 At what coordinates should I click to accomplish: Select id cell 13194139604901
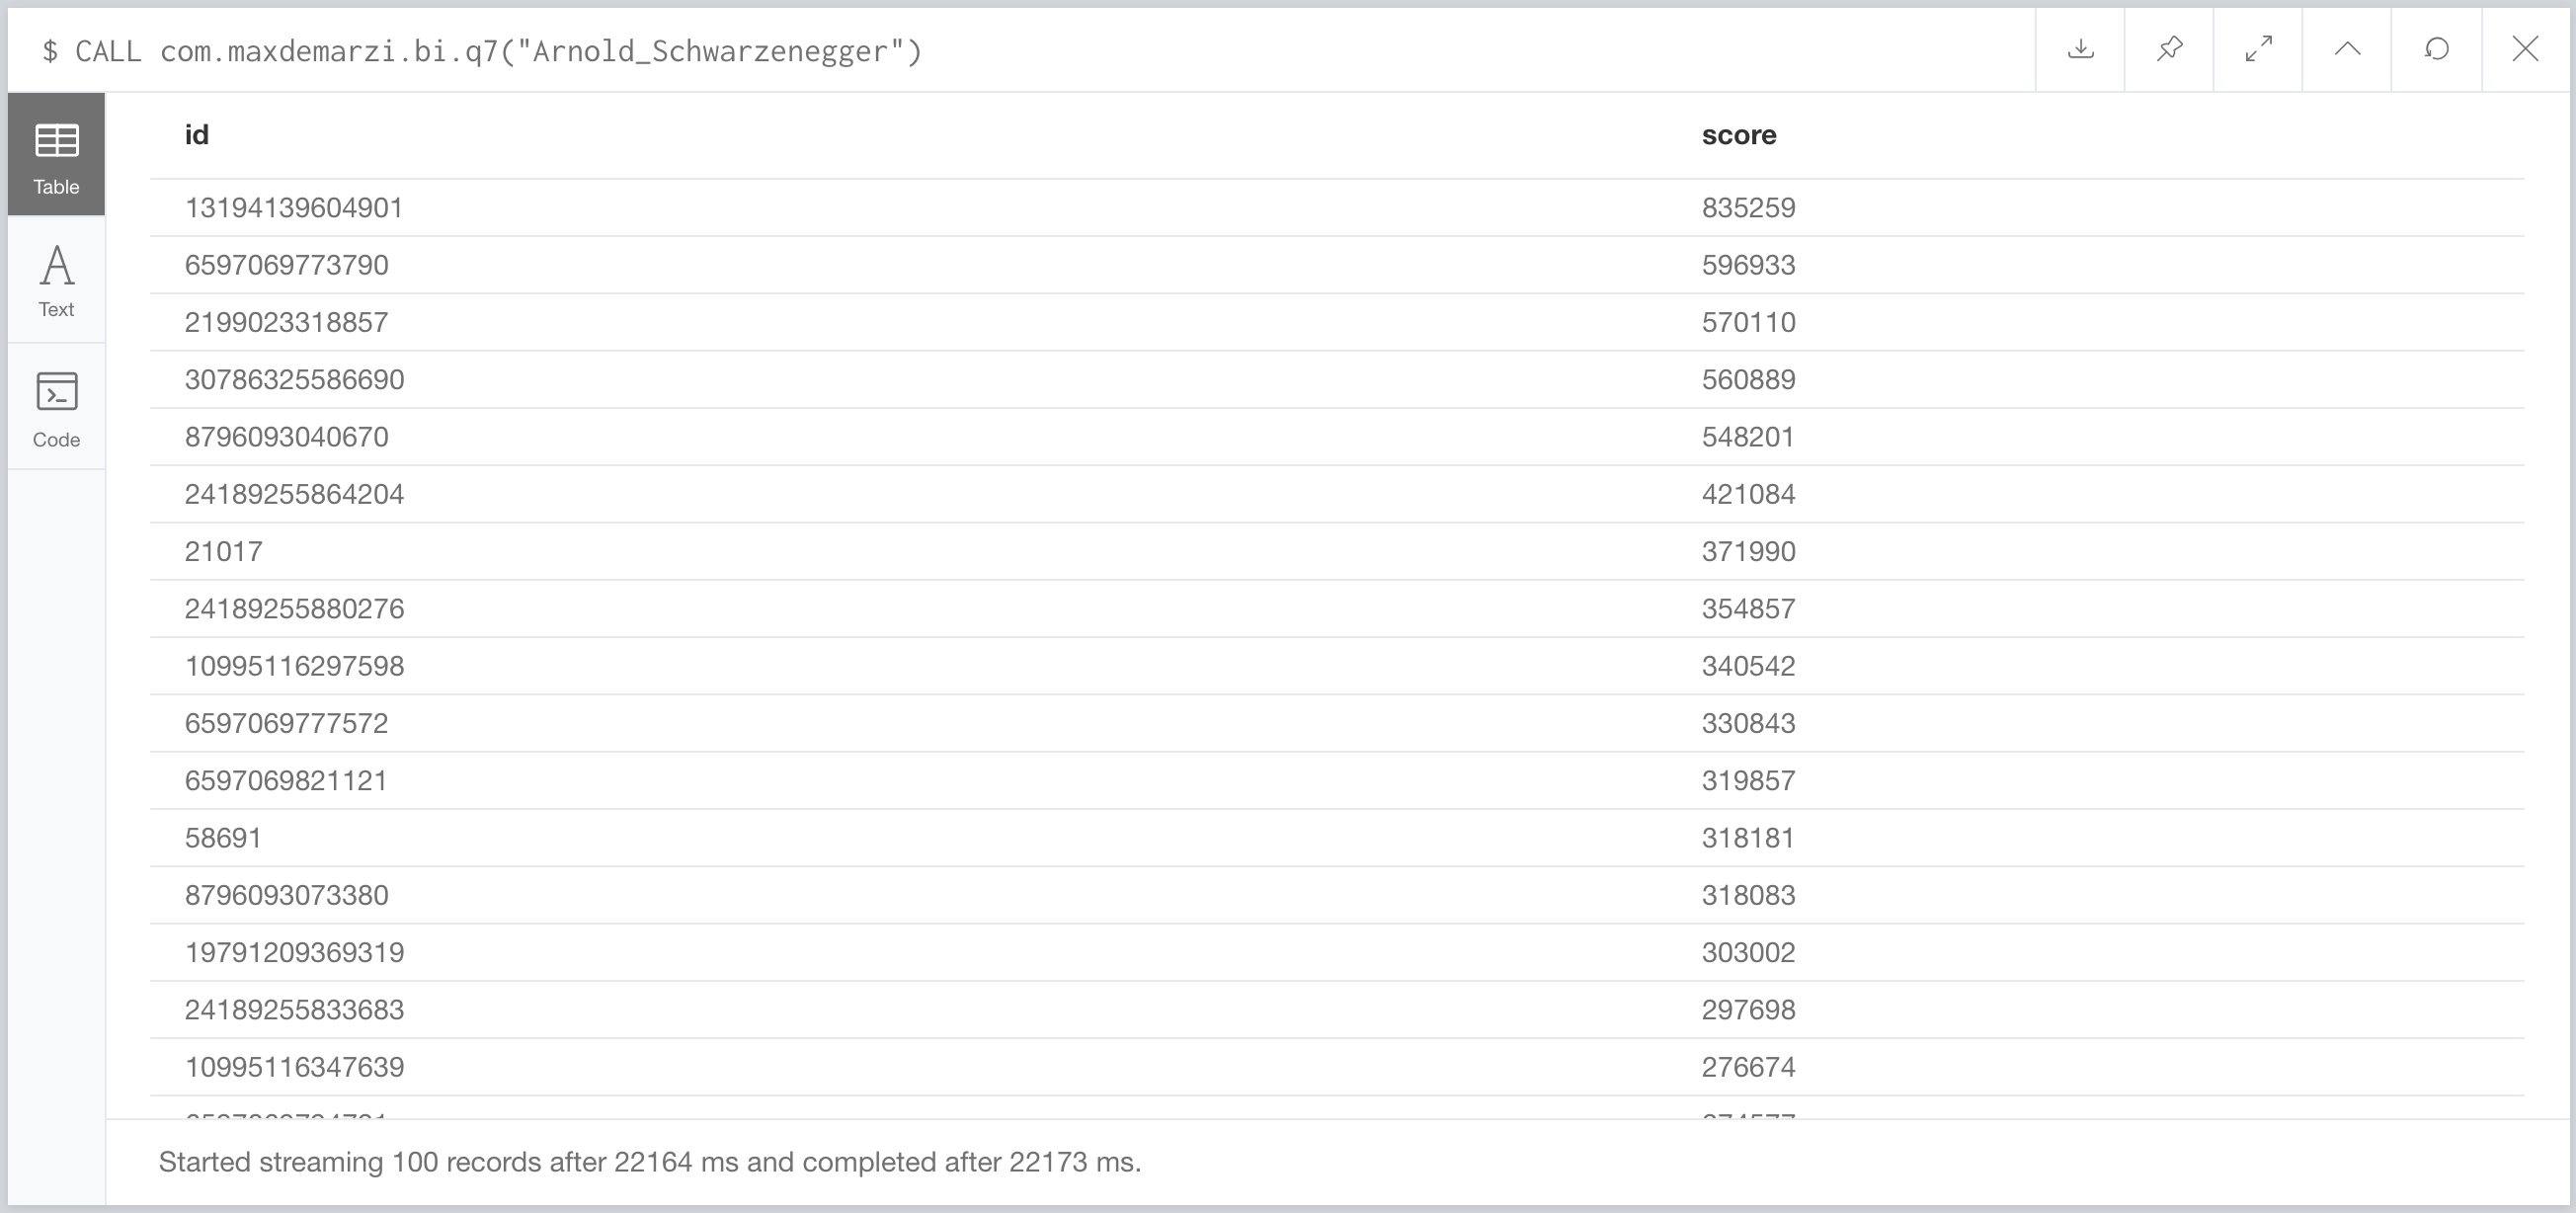click(293, 208)
